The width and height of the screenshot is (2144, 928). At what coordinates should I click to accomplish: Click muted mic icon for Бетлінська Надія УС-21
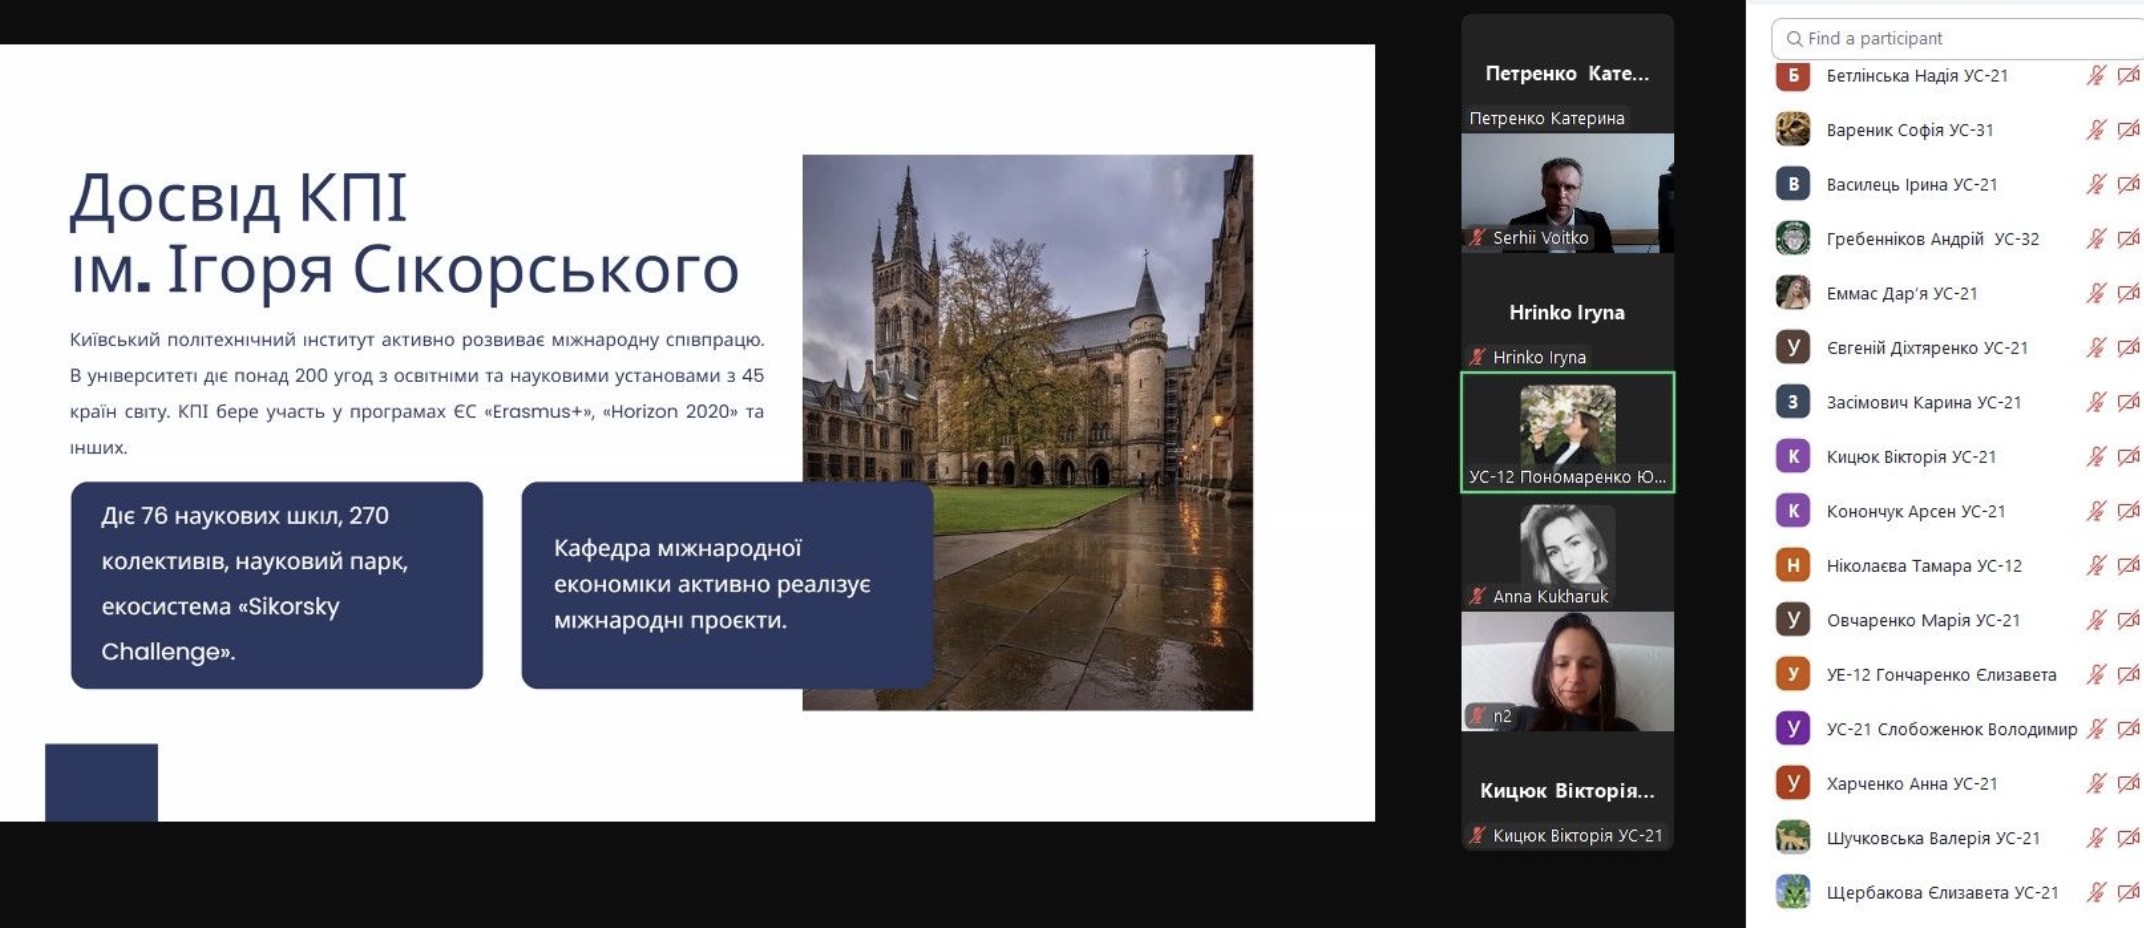pyautogui.click(x=2096, y=75)
